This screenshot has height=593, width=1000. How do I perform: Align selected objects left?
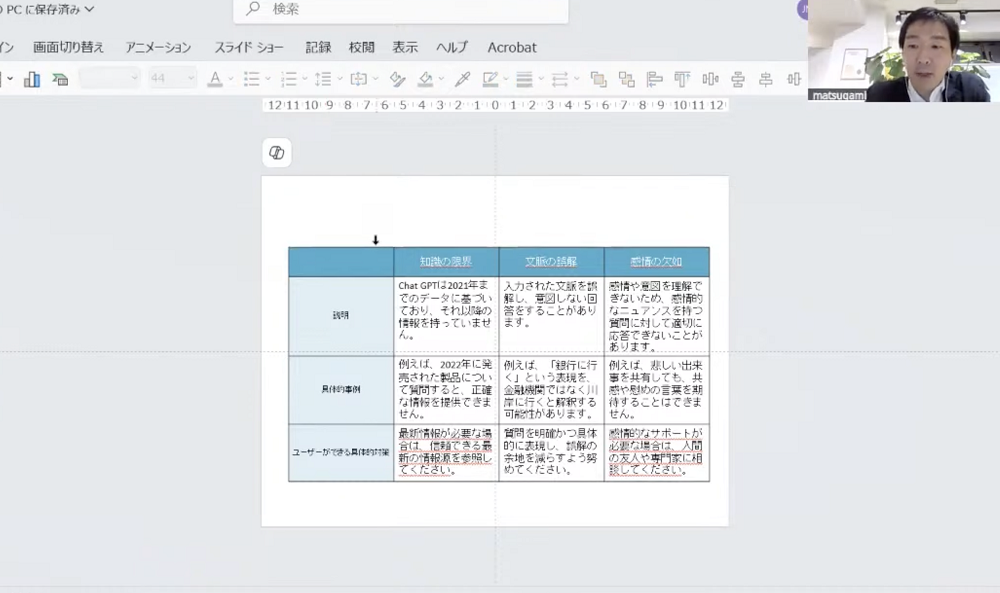point(654,79)
